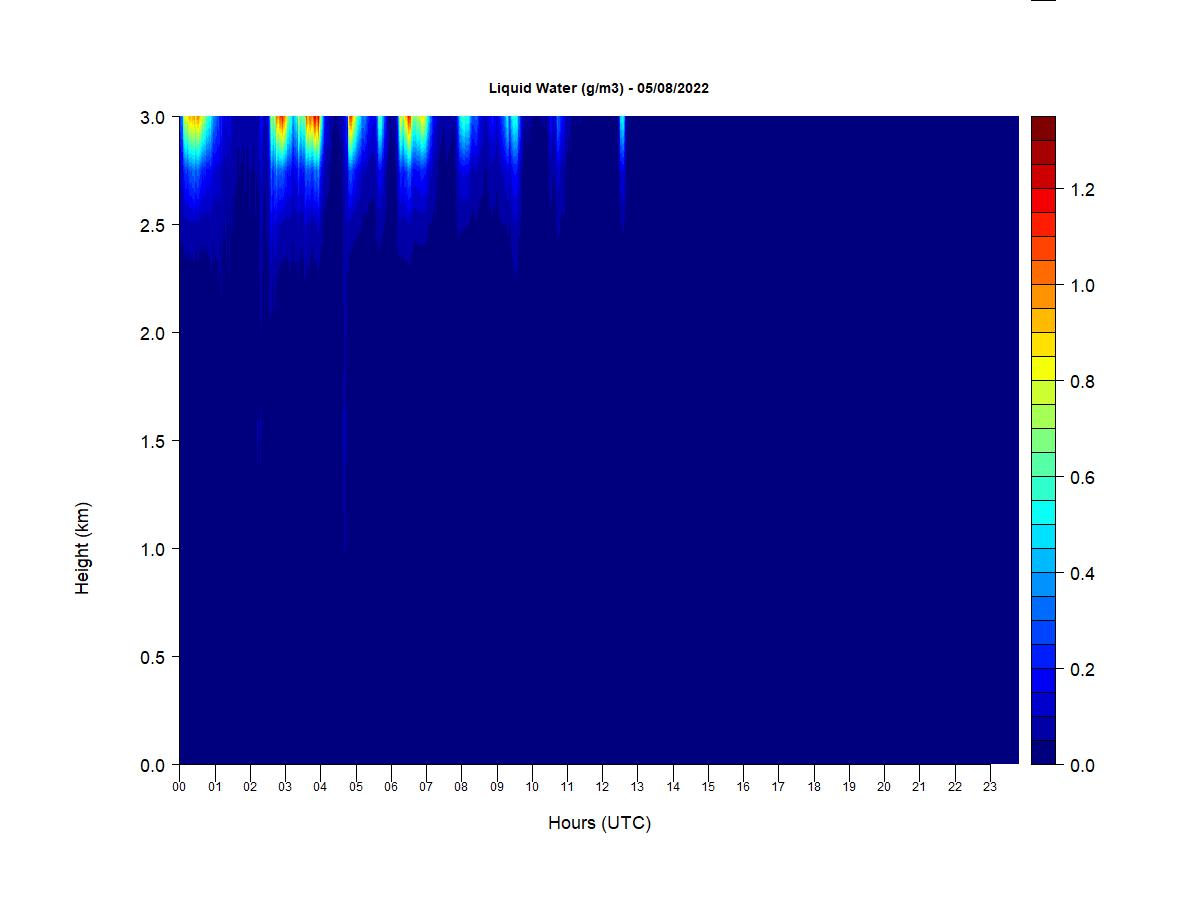Click the 0.0 height tick label on the y-axis
1200x900 pixels.
[x=153, y=765]
